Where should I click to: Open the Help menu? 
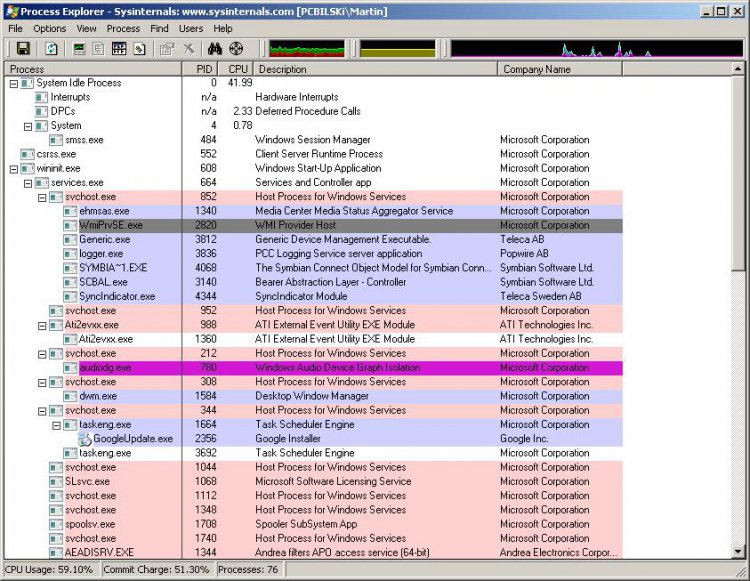(222, 29)
